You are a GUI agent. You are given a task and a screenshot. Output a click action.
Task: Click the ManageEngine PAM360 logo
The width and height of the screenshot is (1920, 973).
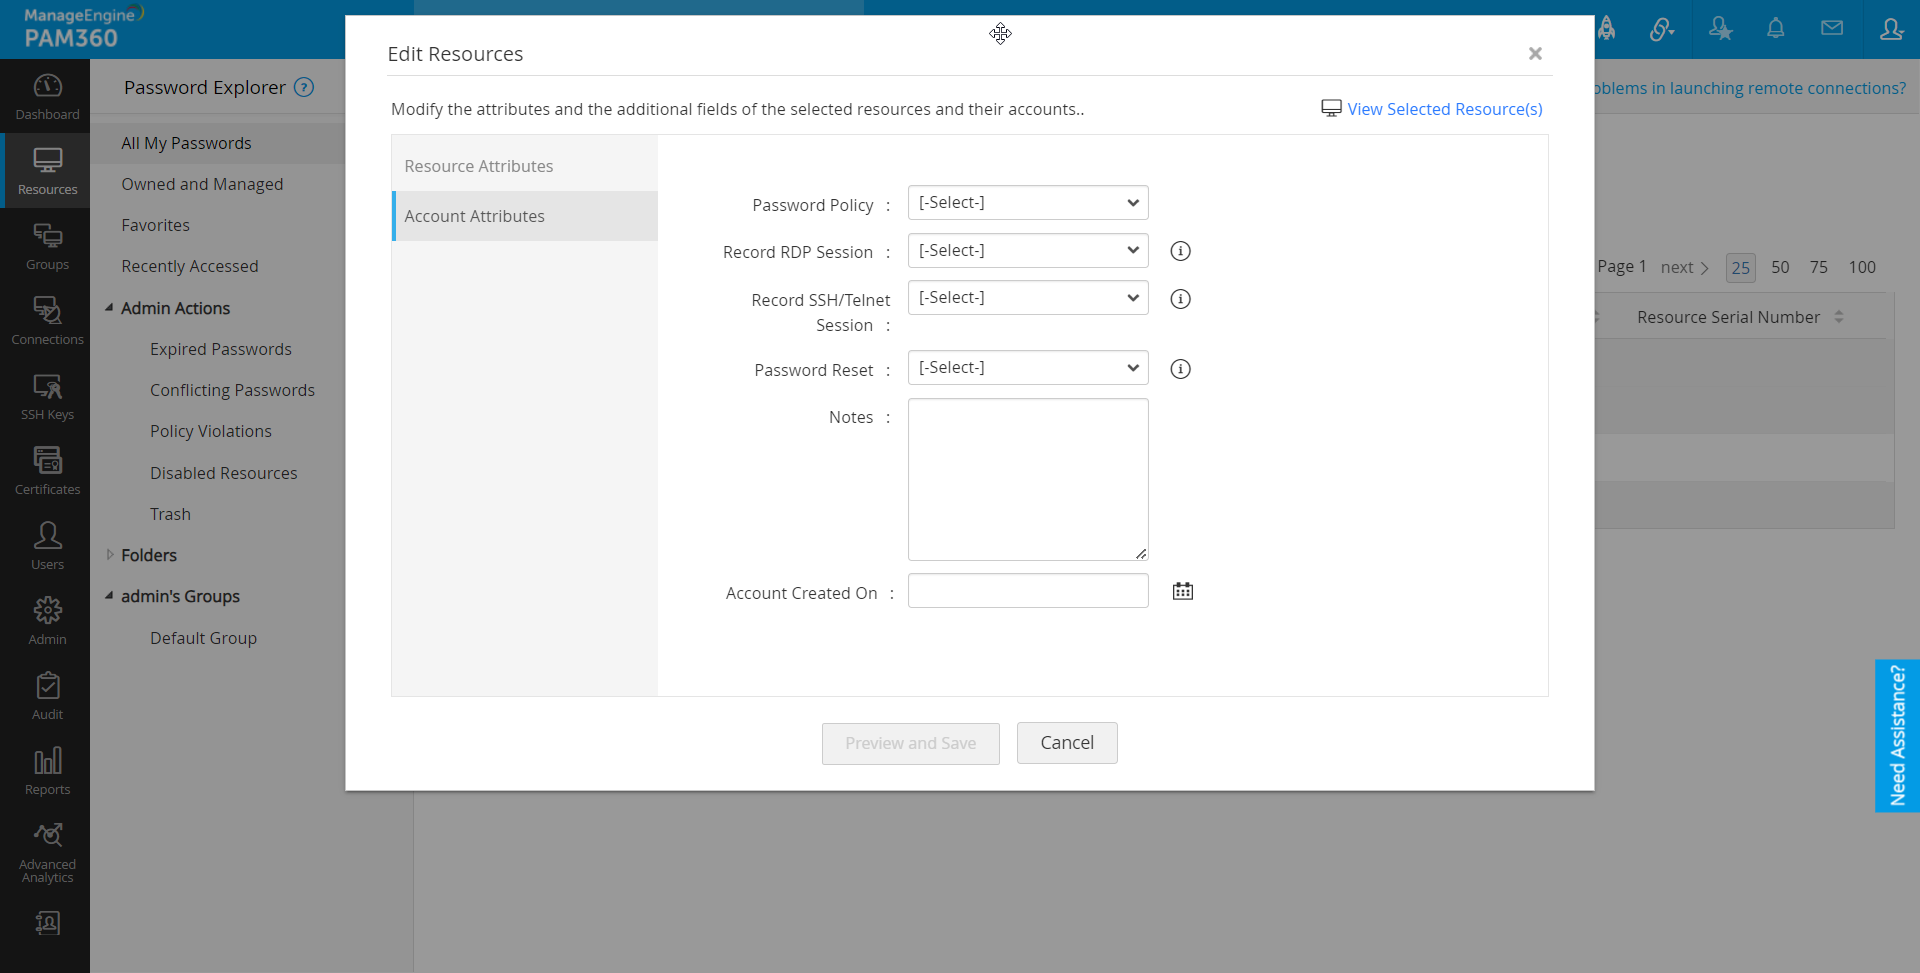84,28
